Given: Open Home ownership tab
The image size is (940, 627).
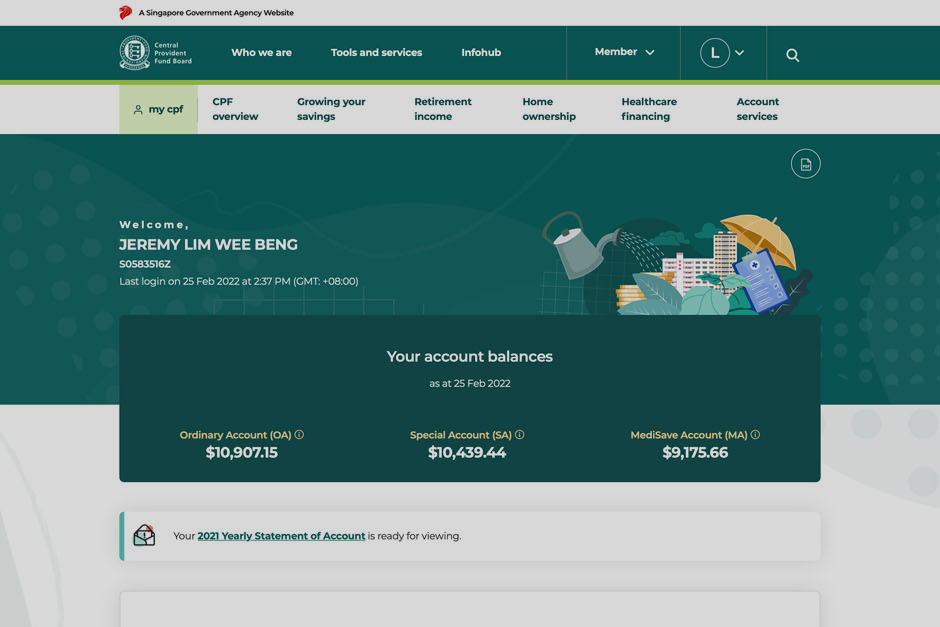Looking at the screenshot, I should [549, 109].
